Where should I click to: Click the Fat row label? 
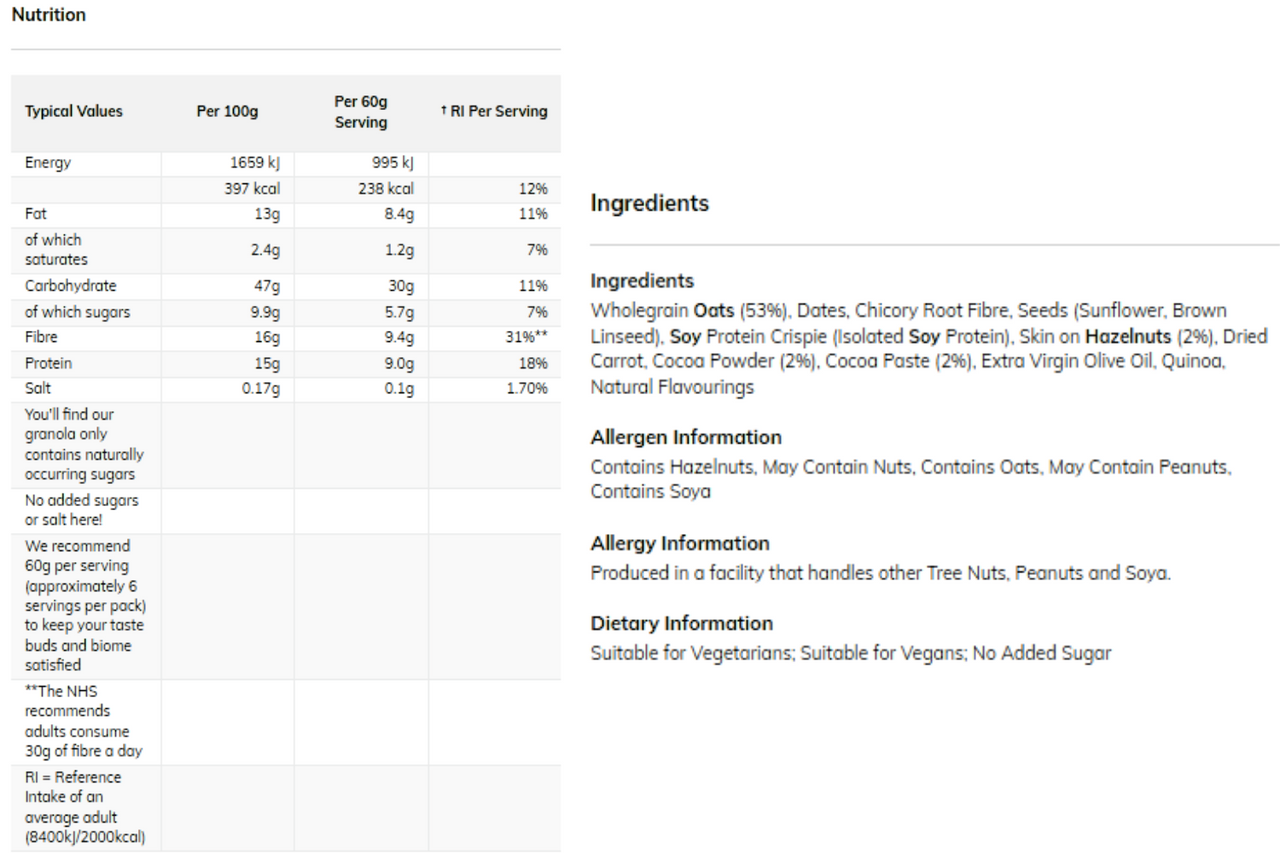pyautogui.click(x=36, y=214)
